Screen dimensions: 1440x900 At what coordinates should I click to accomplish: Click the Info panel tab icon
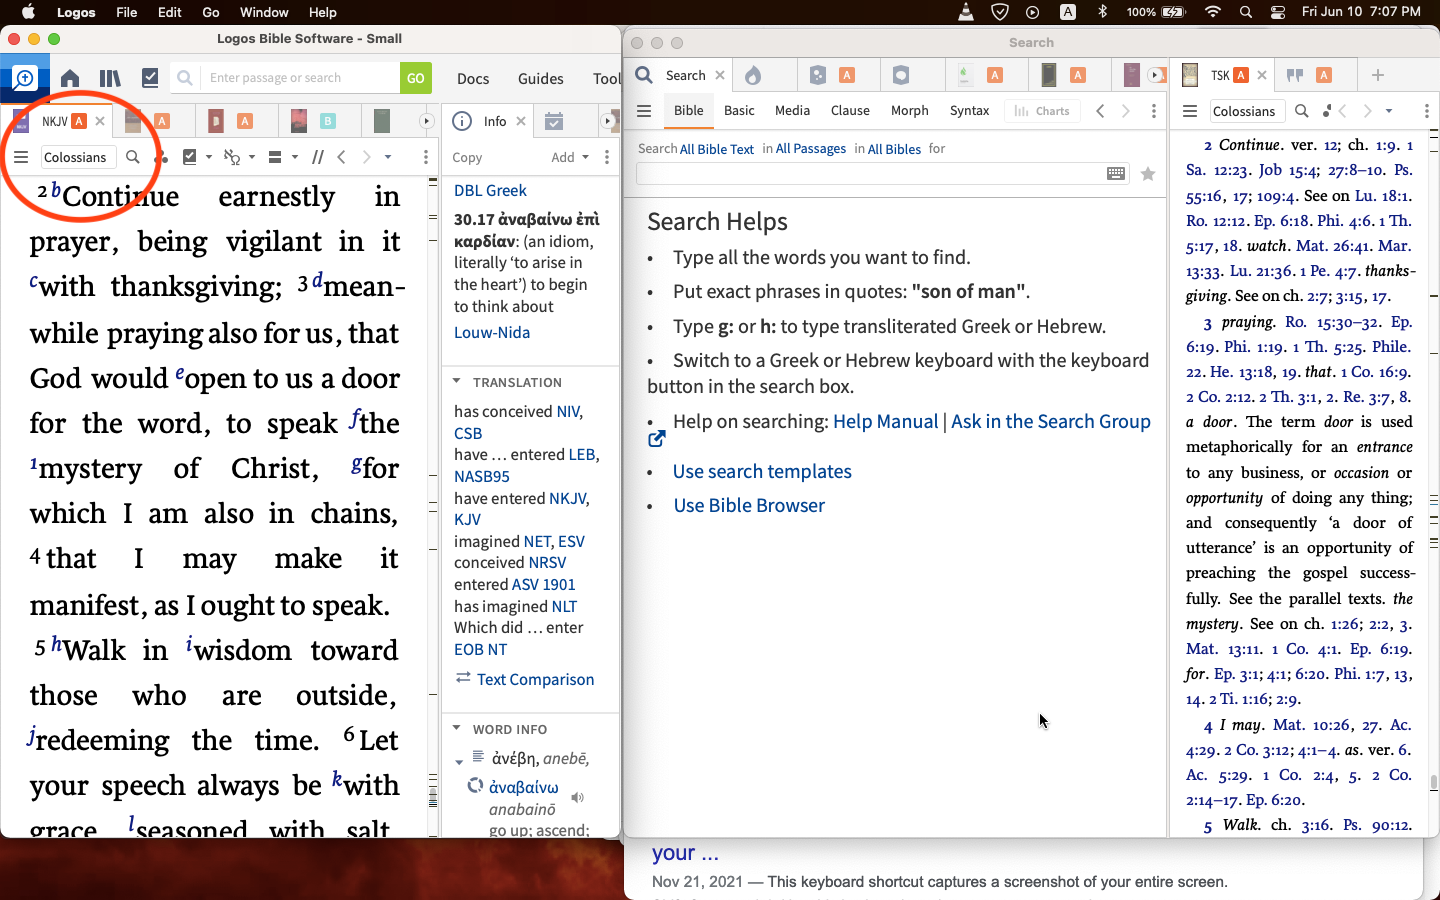click(x=461, y=121)
